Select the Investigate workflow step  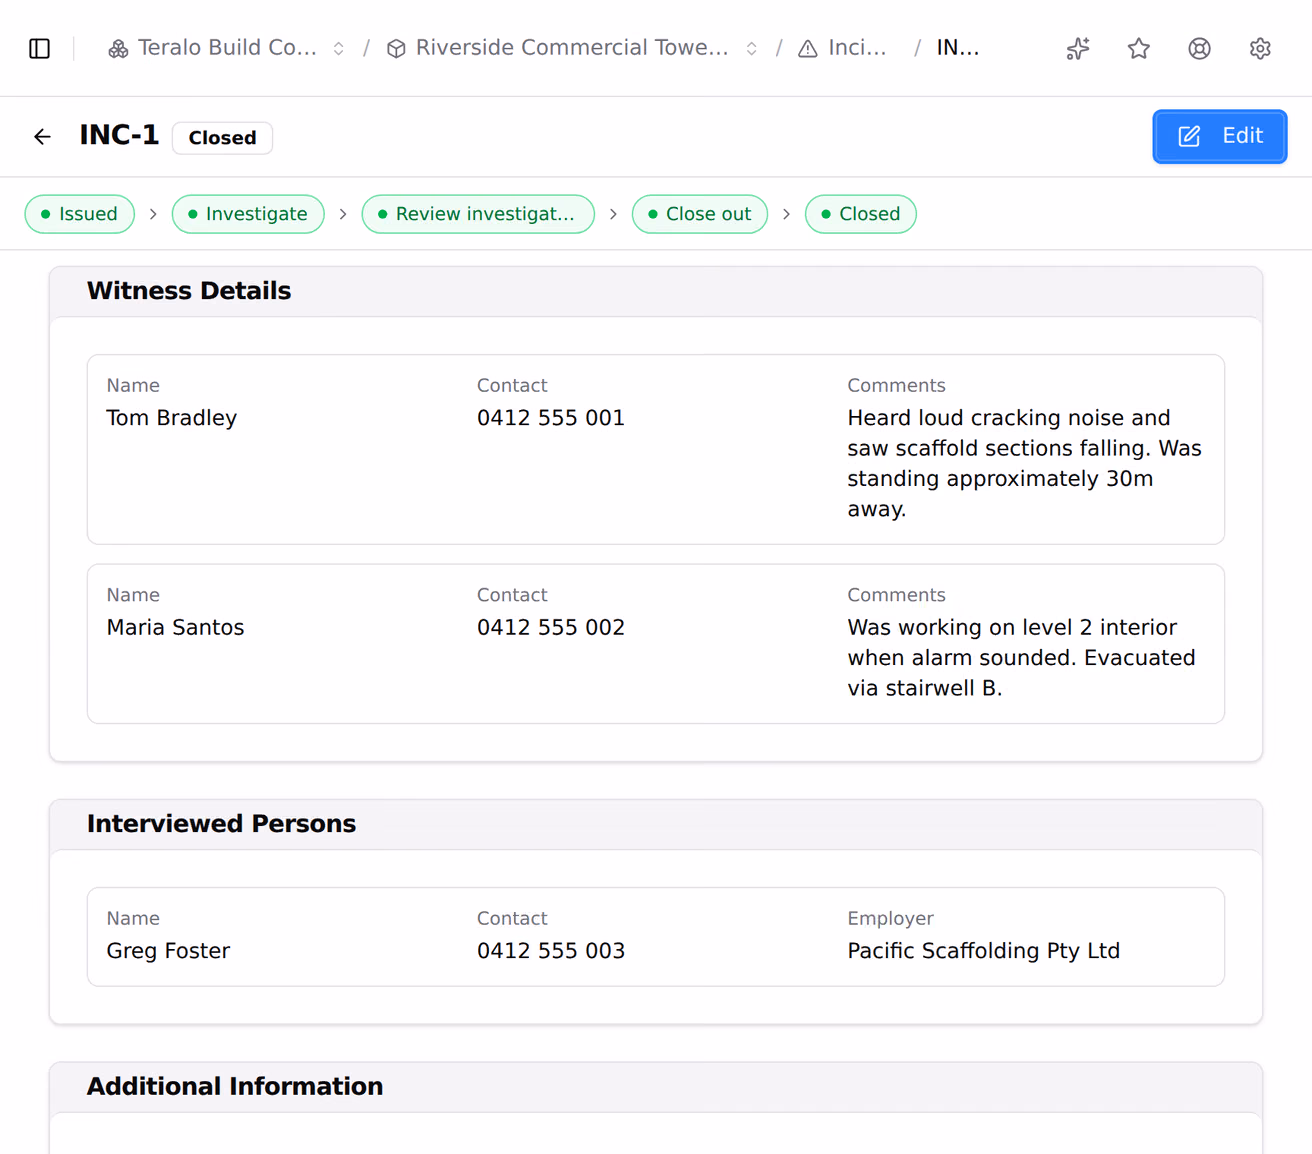248,214
